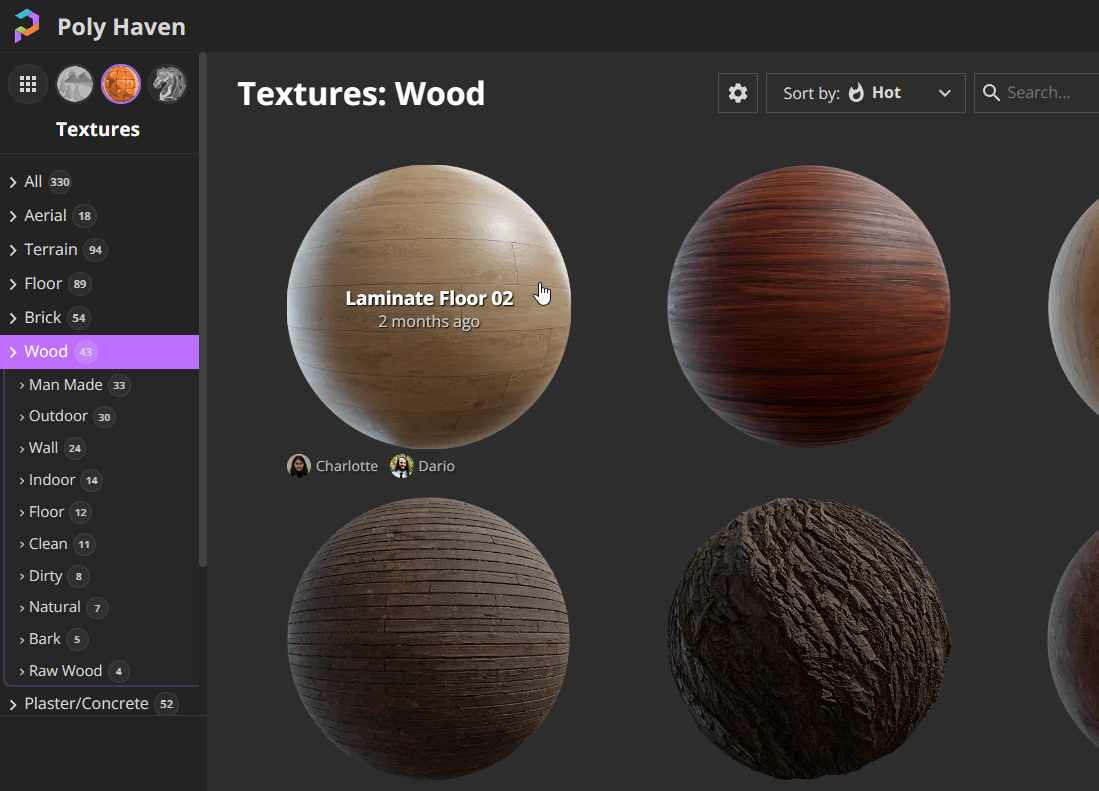Screen dimensions: 1099x791
Task: Select the Models horse head icon
Action: 168,85
